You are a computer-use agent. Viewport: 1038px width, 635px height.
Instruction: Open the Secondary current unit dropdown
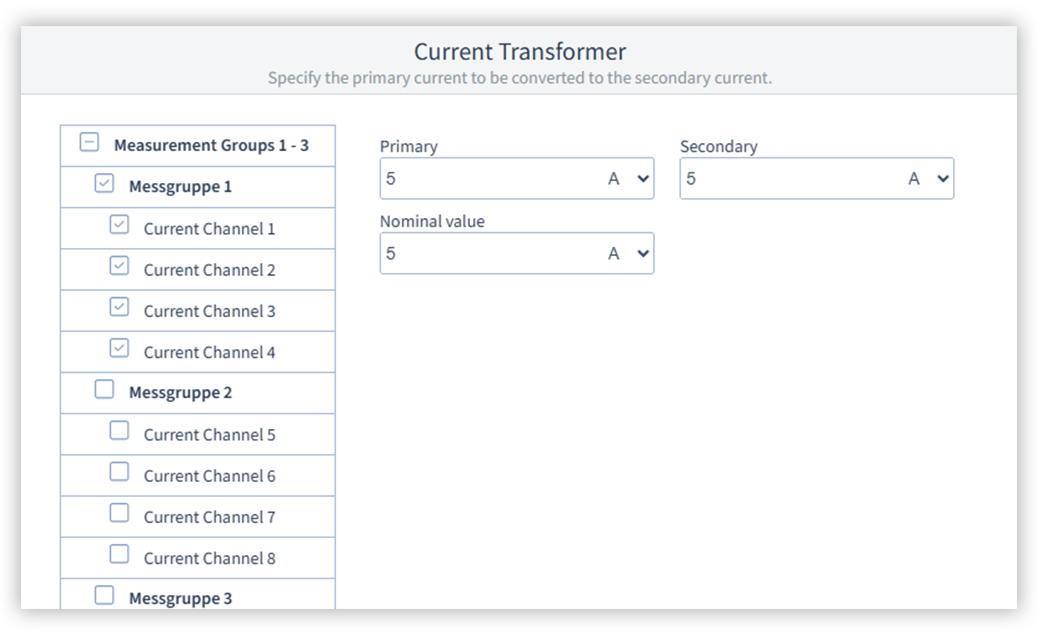[x=929, y=179]
